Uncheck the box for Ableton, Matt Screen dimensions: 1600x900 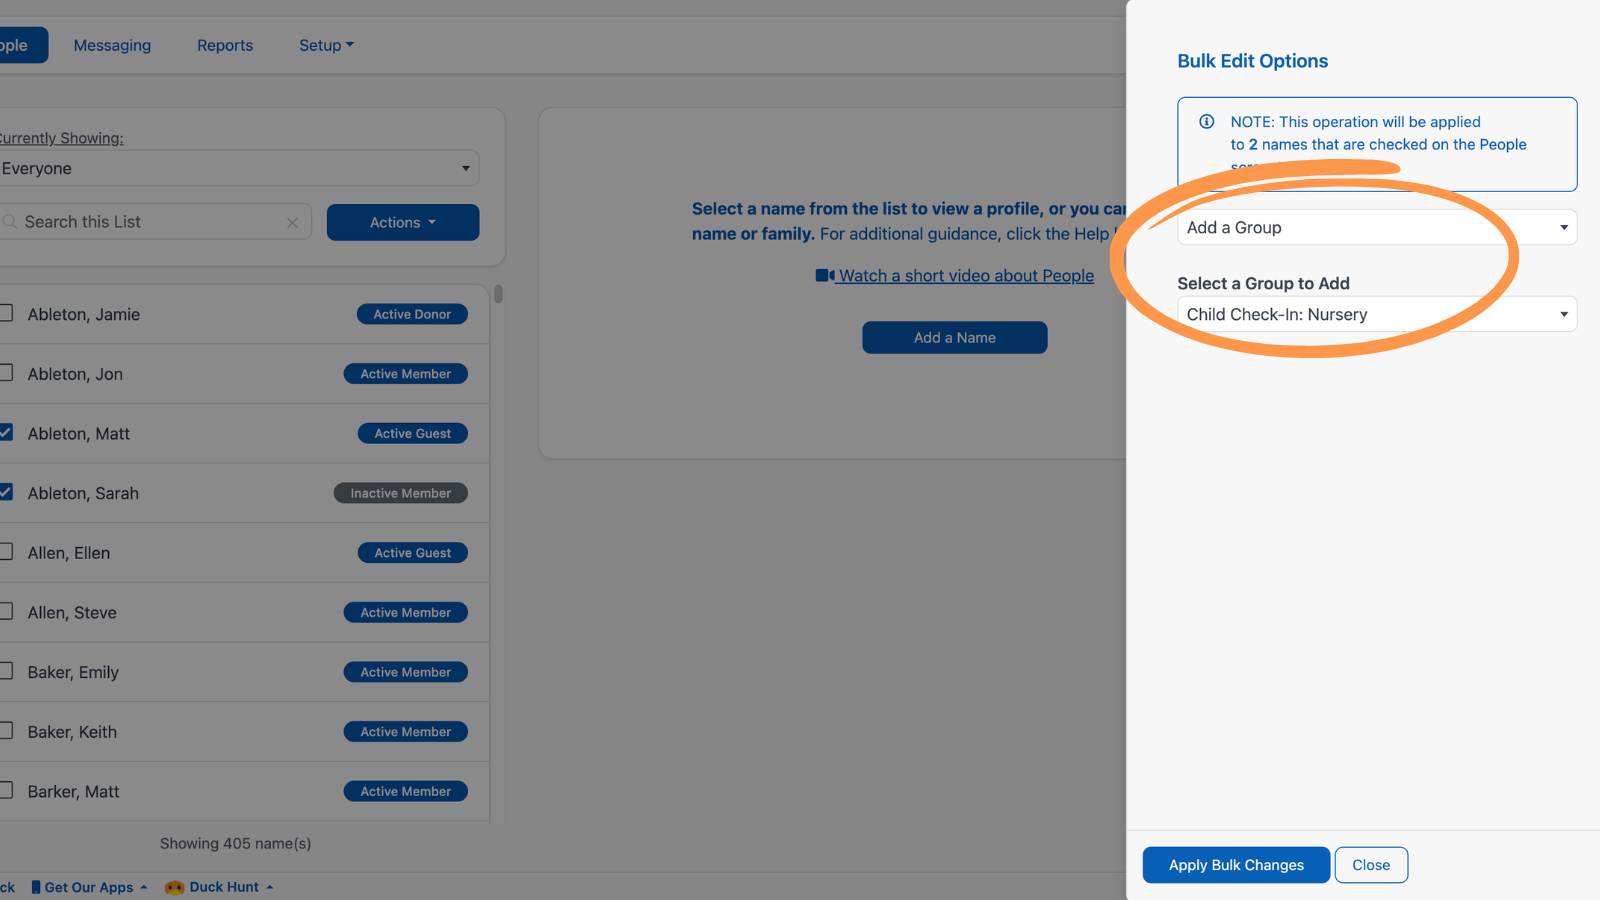tap(5, 433)
